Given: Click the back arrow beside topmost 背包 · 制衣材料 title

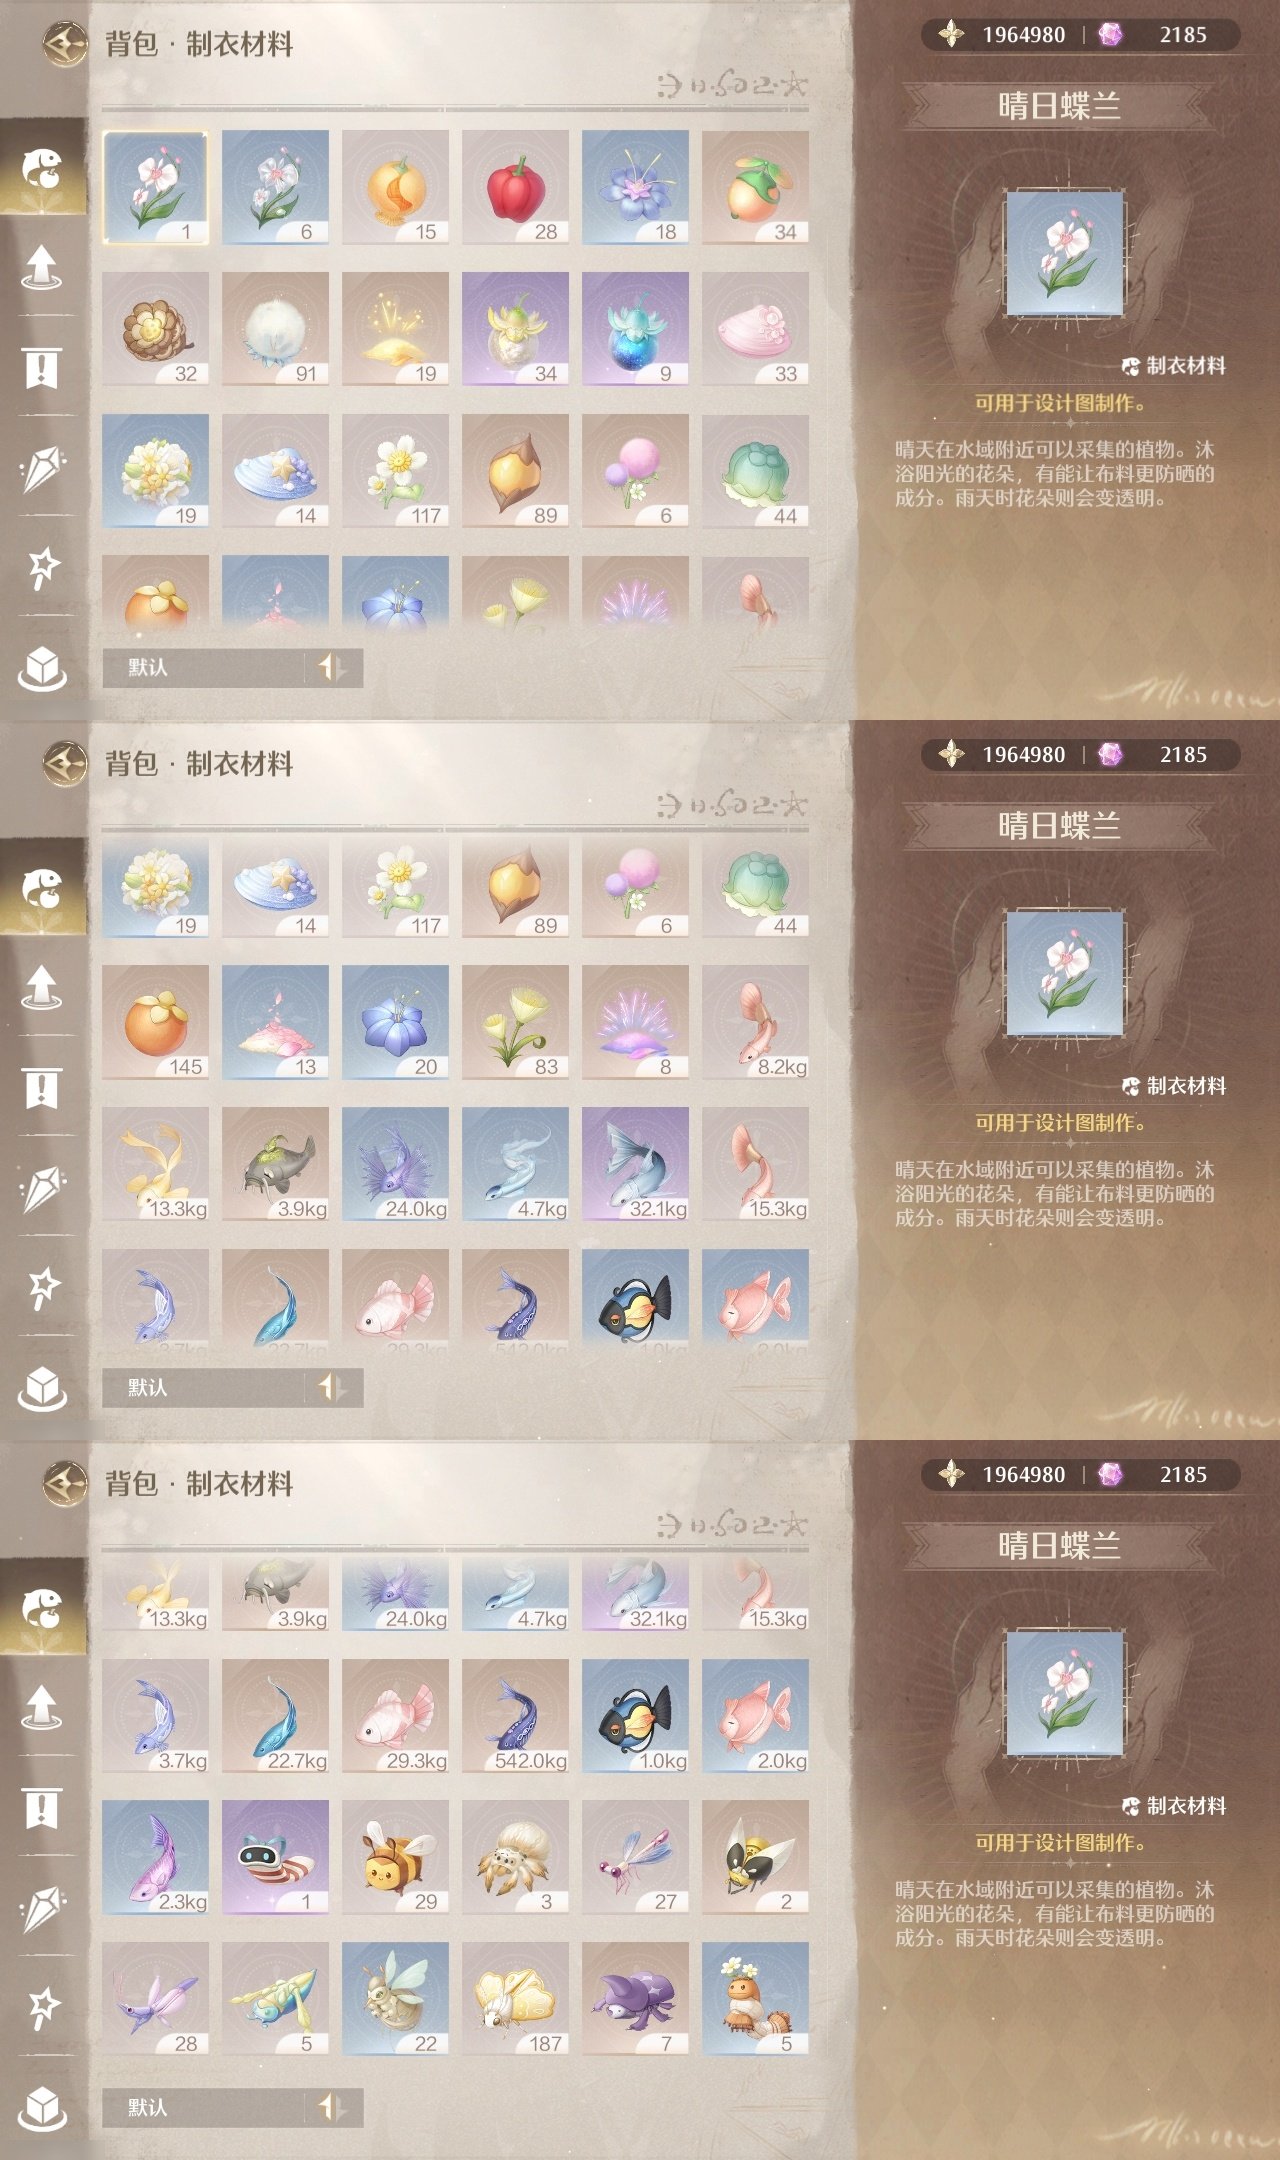Looking at the screenshot, I should coord(65,43).
